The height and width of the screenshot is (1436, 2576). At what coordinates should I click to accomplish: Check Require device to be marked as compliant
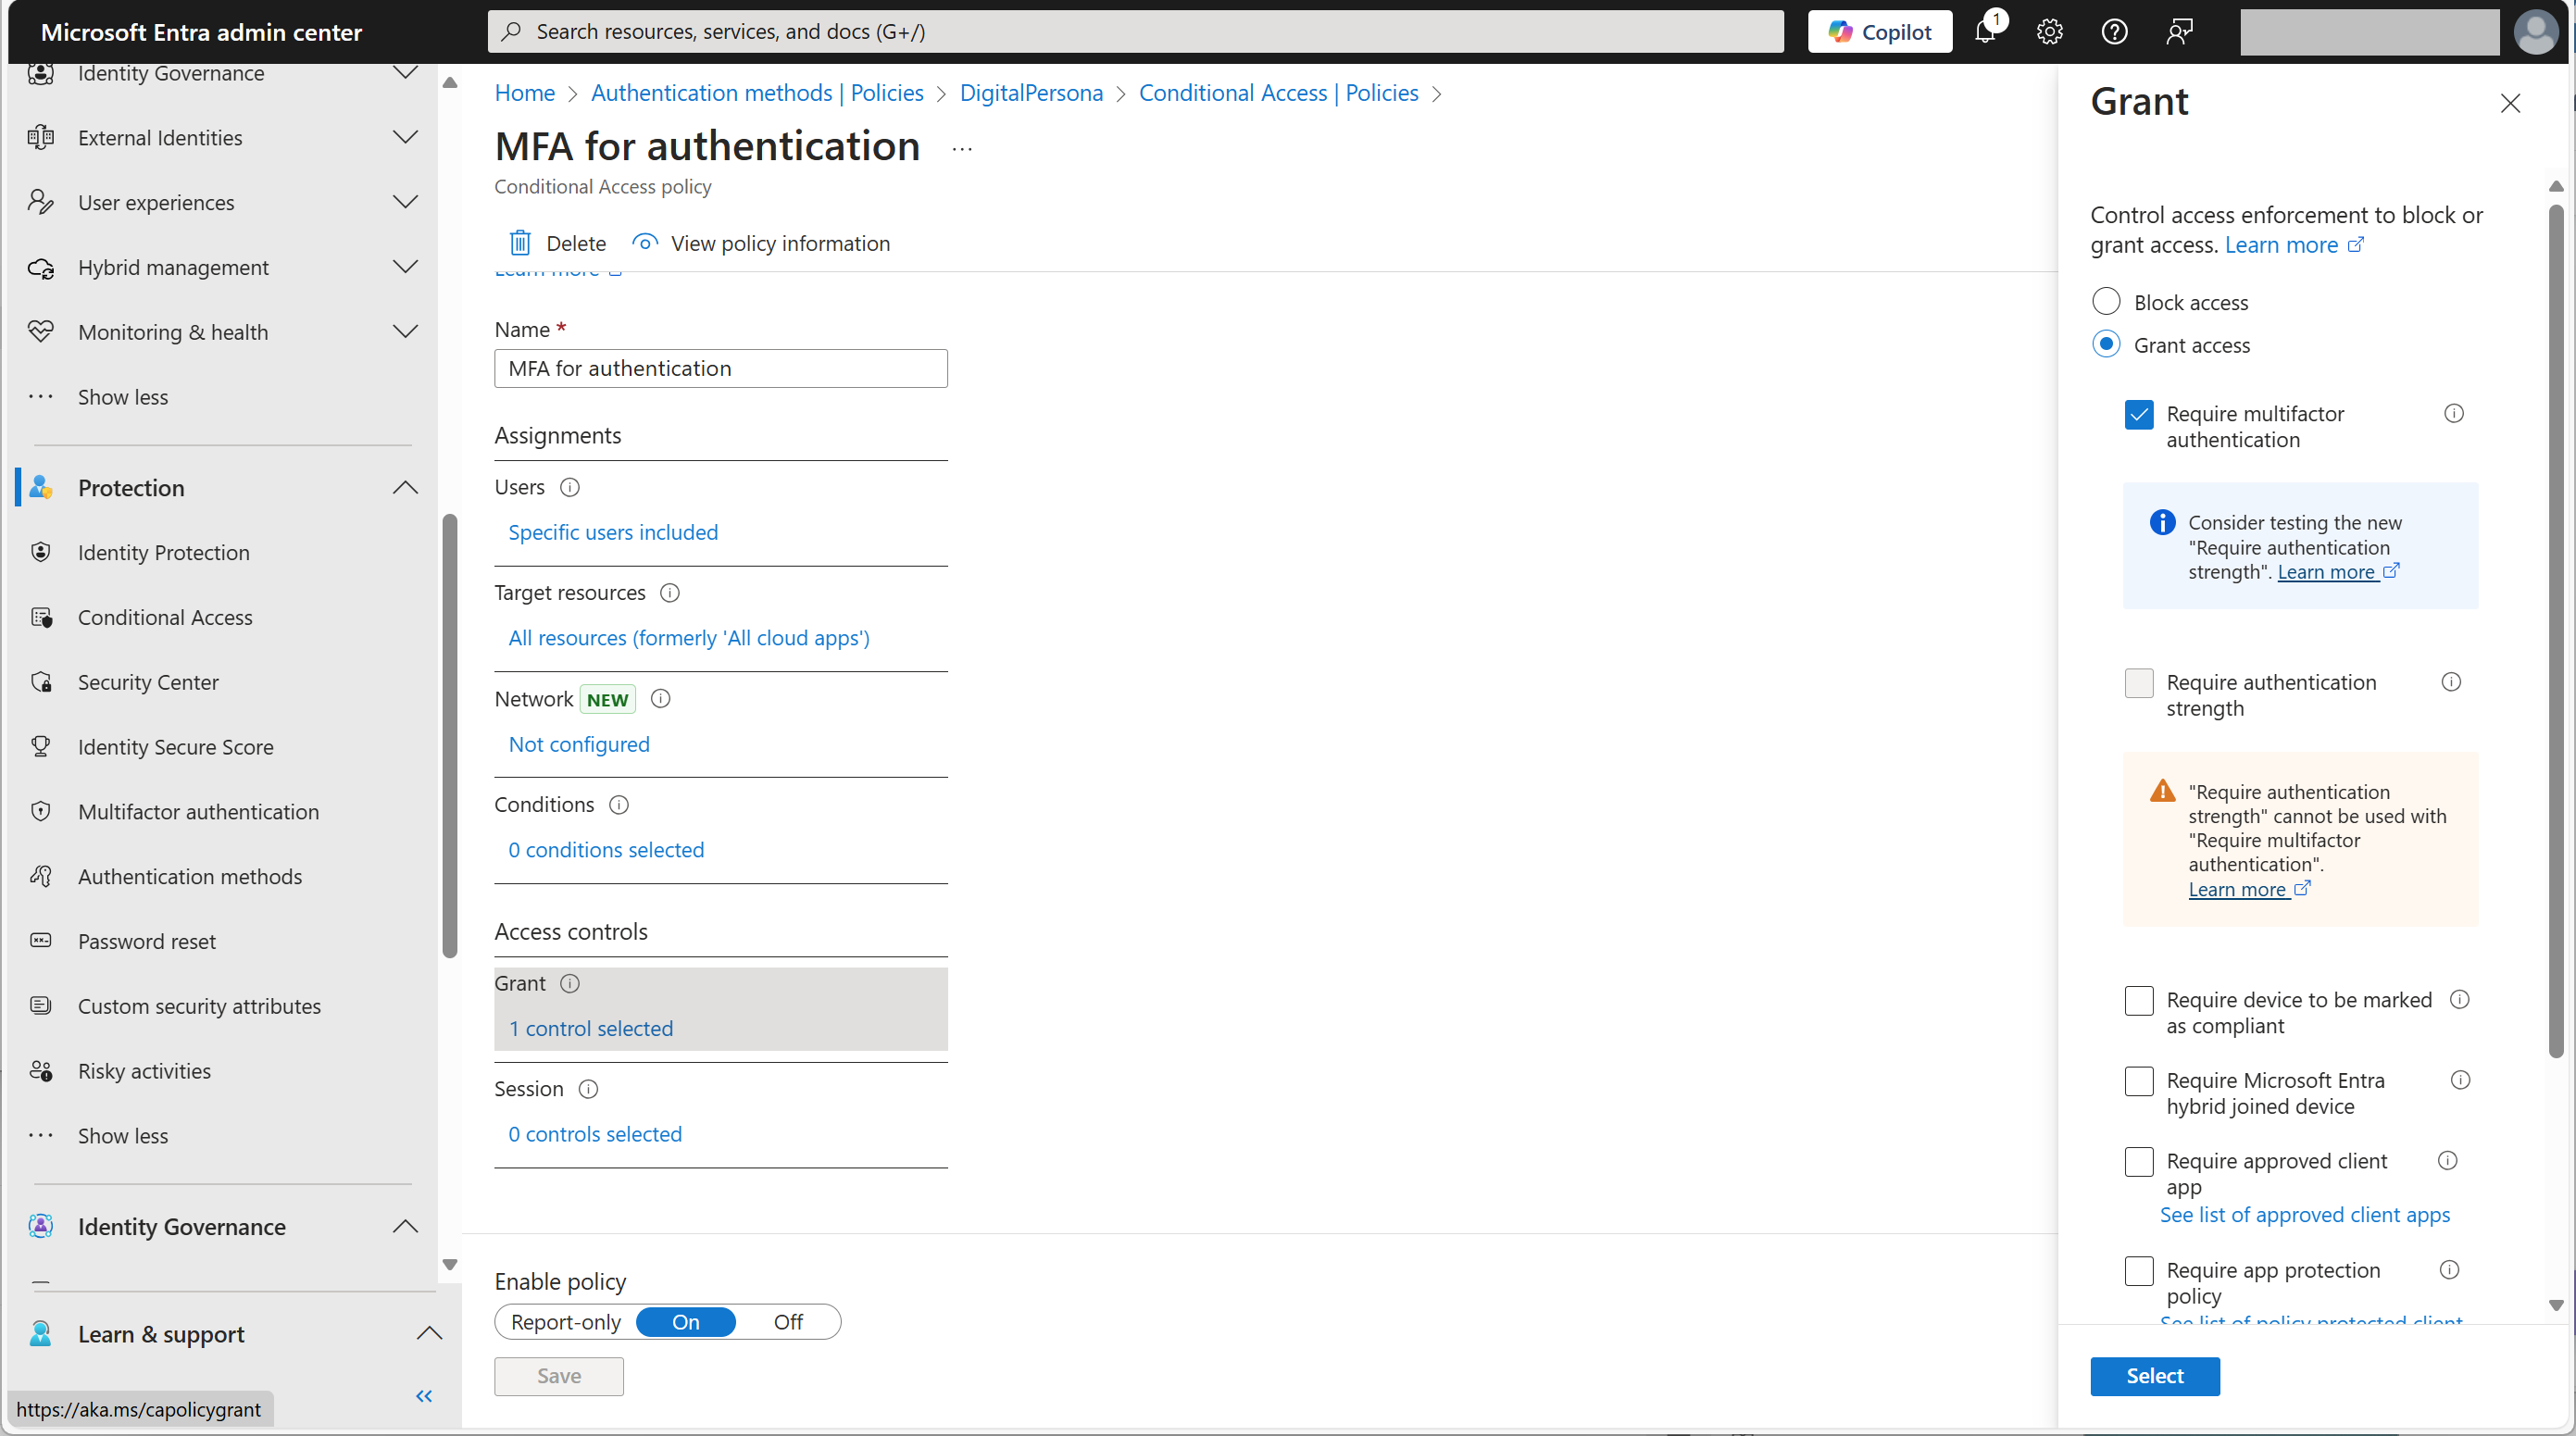pos(2139,1000)
